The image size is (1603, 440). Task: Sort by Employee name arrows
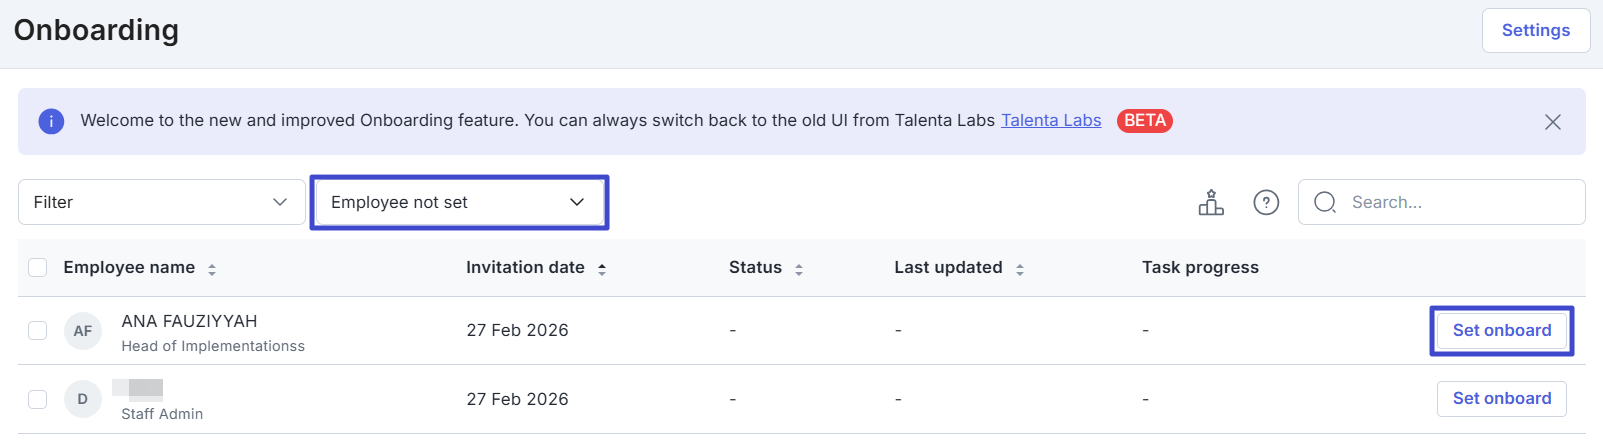pos(212,269)
